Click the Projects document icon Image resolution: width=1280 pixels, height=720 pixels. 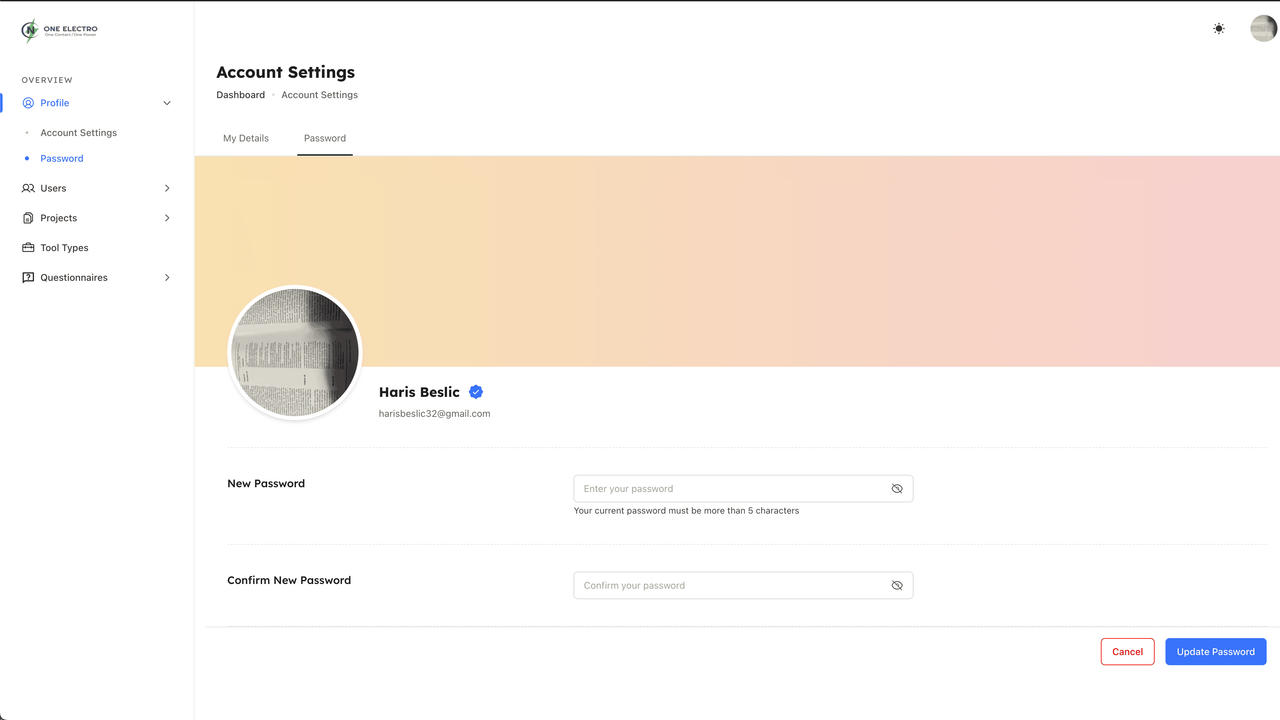coord(28,218)
